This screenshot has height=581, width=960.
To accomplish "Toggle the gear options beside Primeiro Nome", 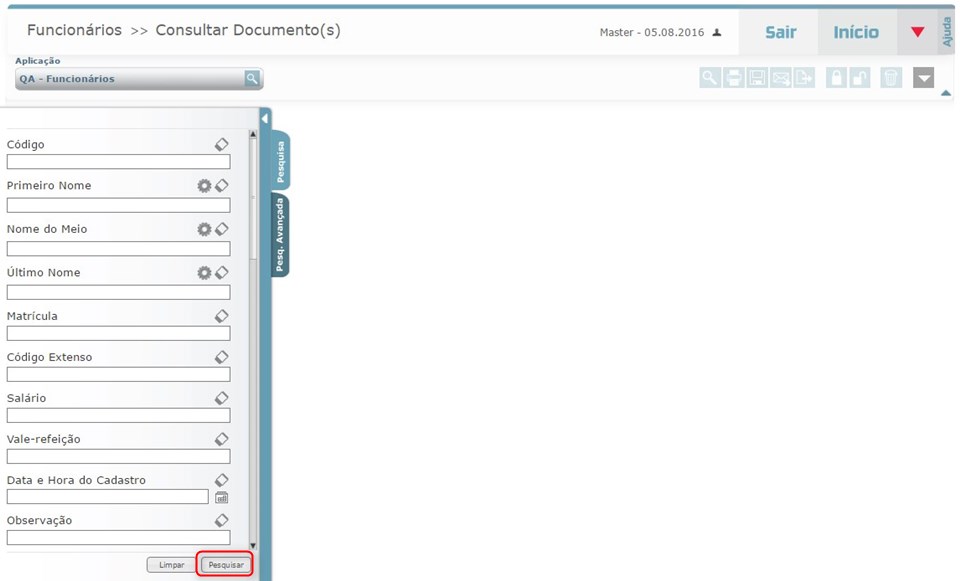I will [x=204, y=185].
